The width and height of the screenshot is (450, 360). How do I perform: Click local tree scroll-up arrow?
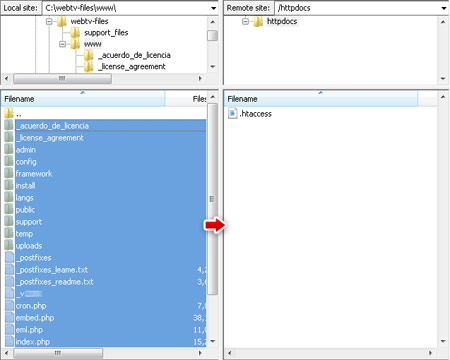[x=212, y=22]
